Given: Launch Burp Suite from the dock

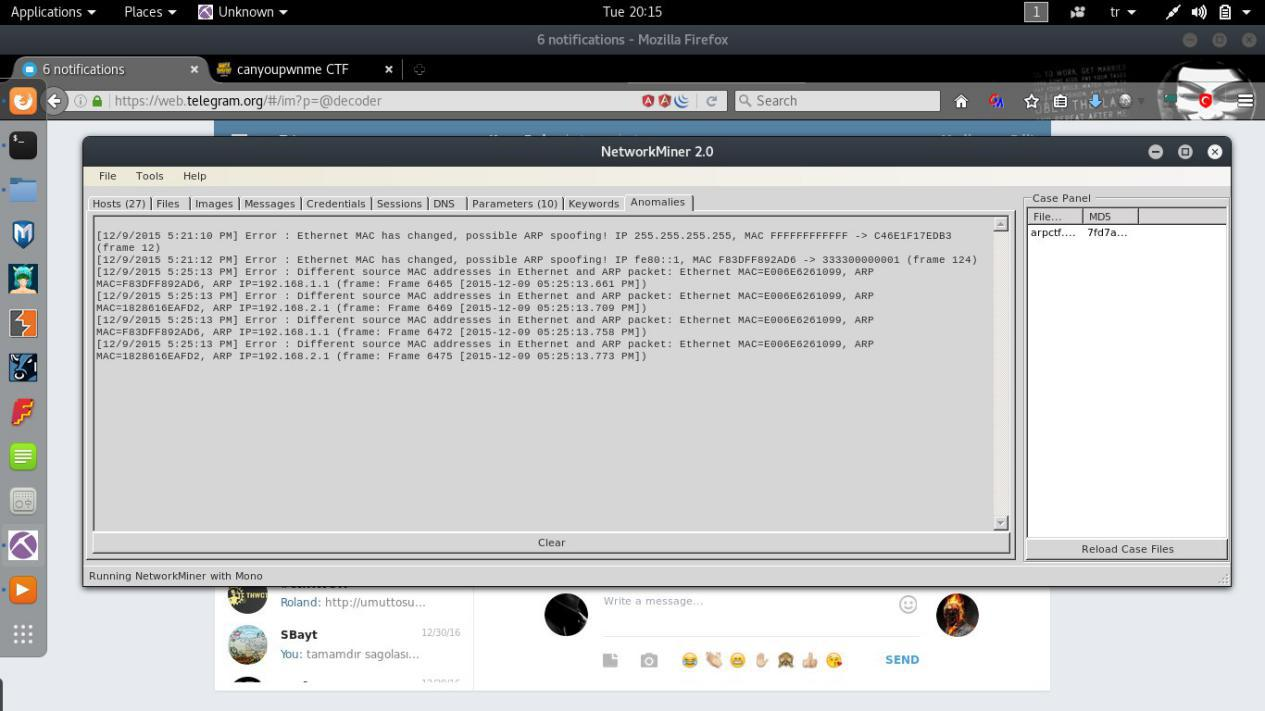Looking at the screenshot, I should (23, 323).
